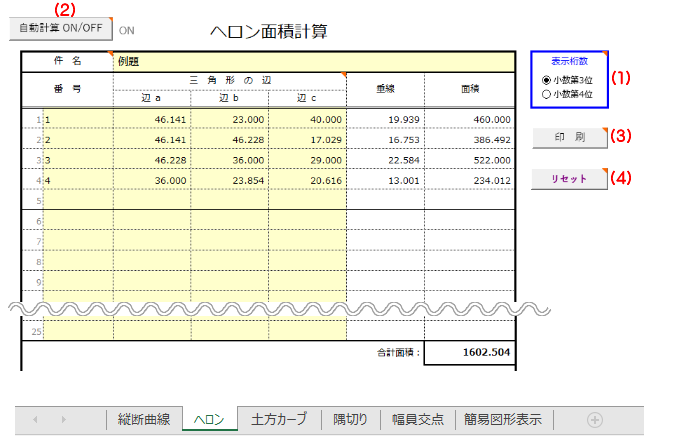Viewport: 700px width, 447px height.
Task: Select the 小数第3位 radio option
Action: click(545, 80)
